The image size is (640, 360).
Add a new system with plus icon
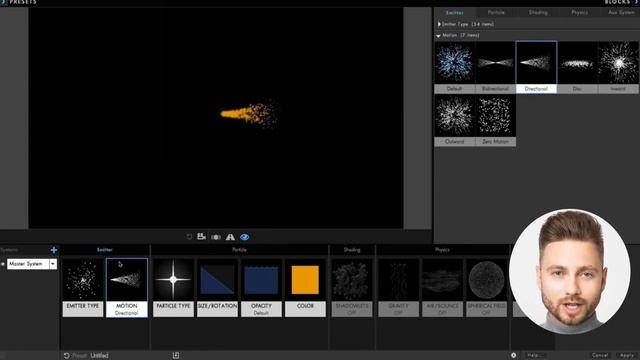tap(54, 250)
